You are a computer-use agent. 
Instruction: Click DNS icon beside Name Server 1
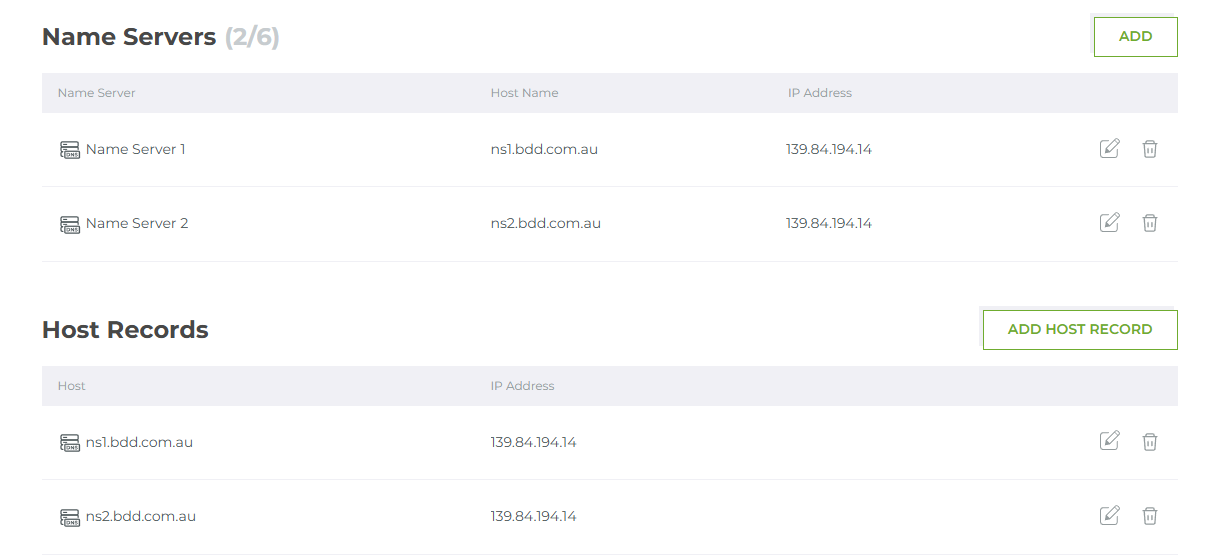click(69, 150)
